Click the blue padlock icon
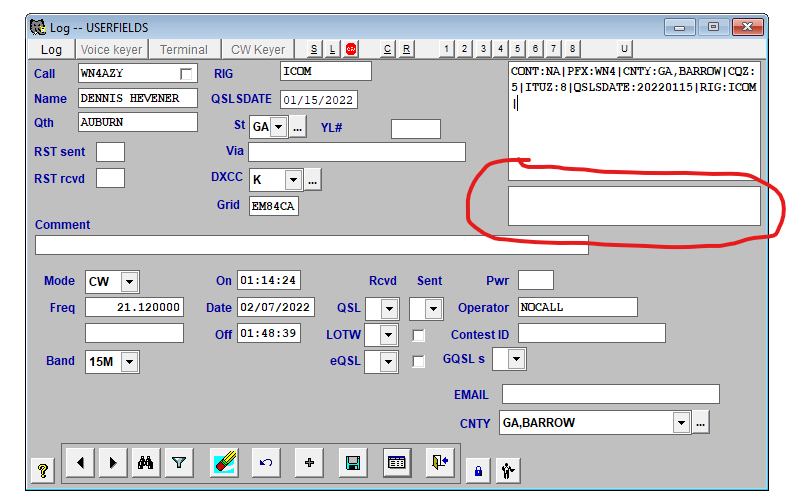Viewport: 798px width, 504px height. click(x=478, y=470)
